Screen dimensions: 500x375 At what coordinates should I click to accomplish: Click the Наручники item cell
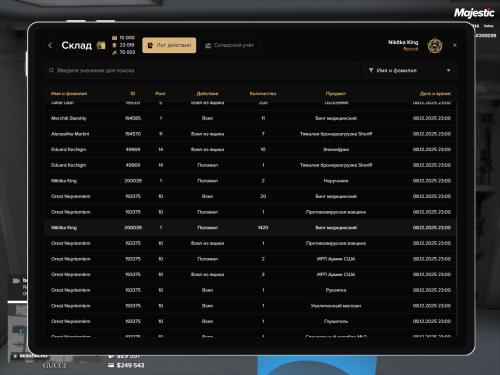click(x=336, y=181)
